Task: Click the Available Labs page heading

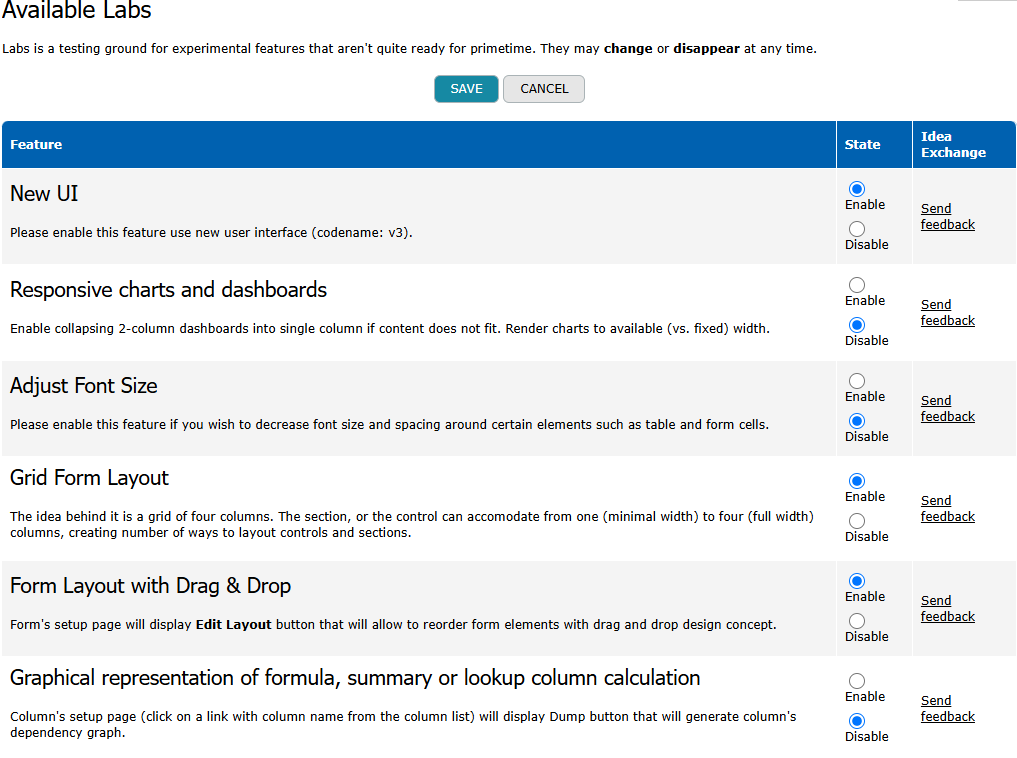Action: coord(77,10)
